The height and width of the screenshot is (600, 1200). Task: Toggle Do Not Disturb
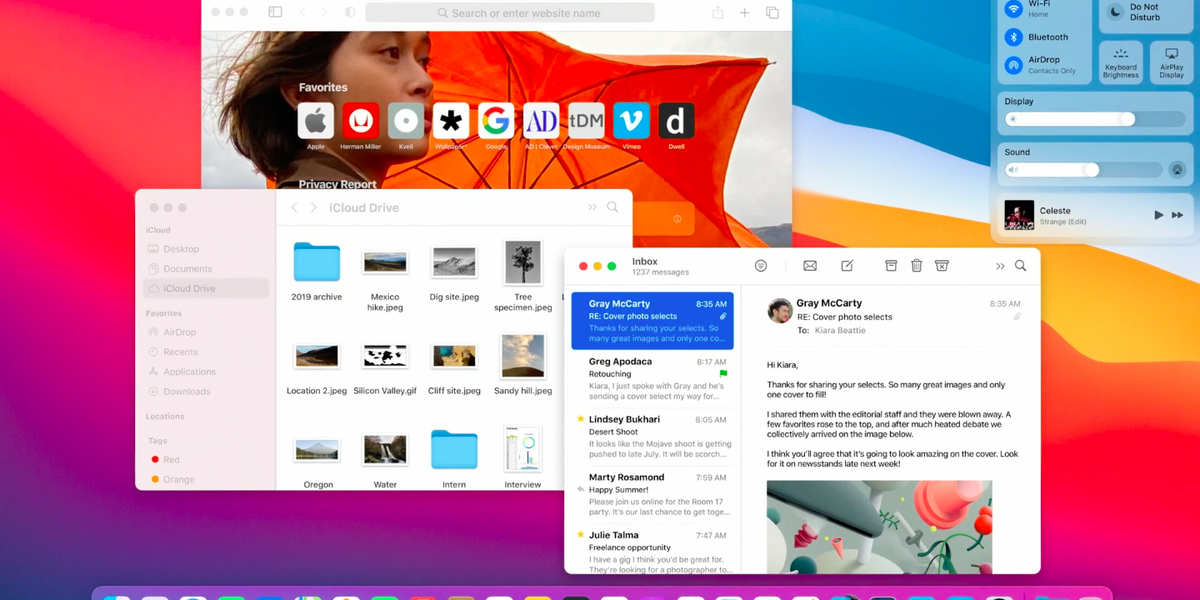tap(1117, 12)
